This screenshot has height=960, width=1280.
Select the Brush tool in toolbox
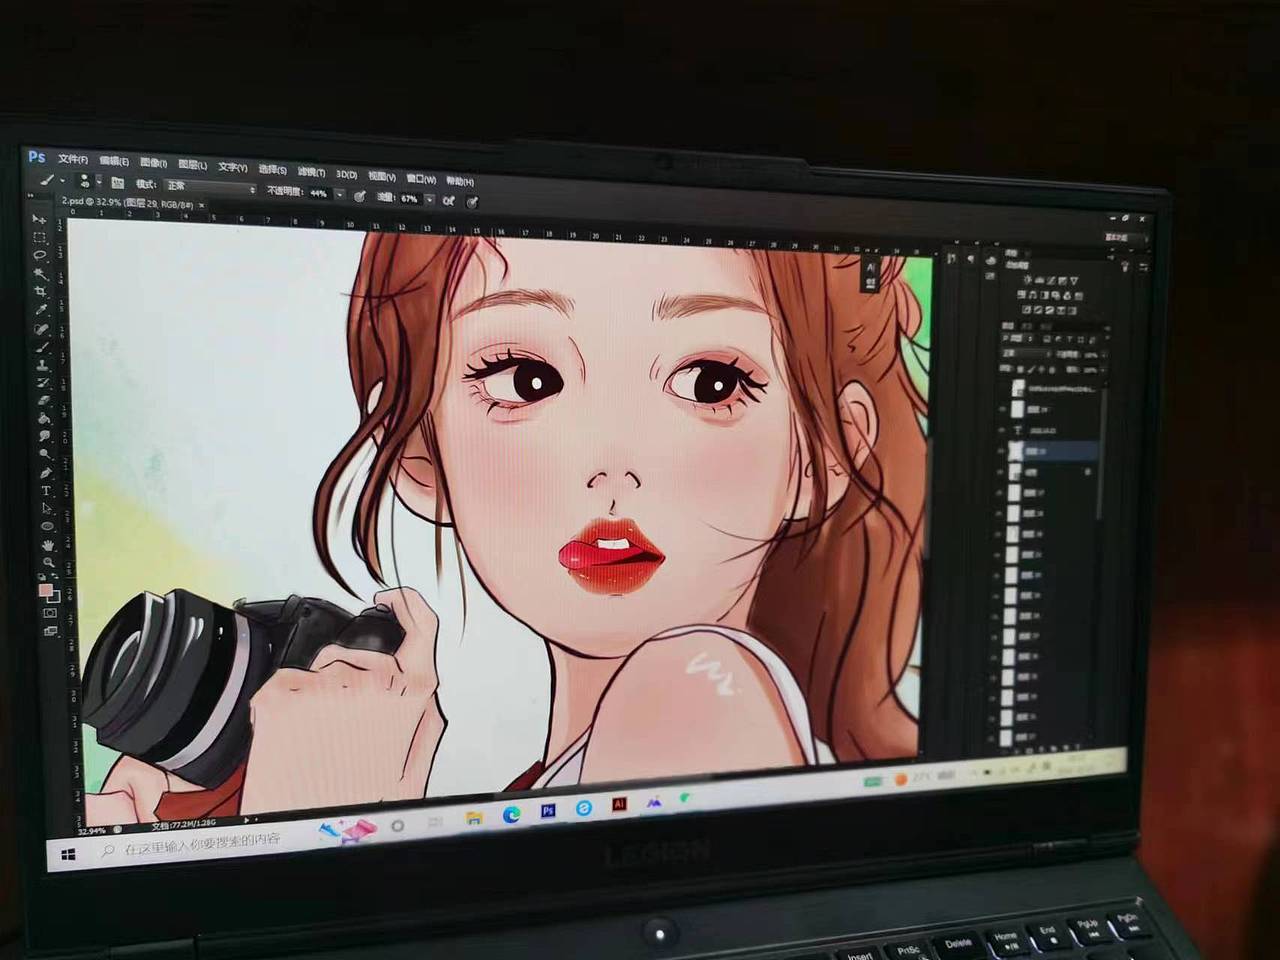tap(42, 347)
